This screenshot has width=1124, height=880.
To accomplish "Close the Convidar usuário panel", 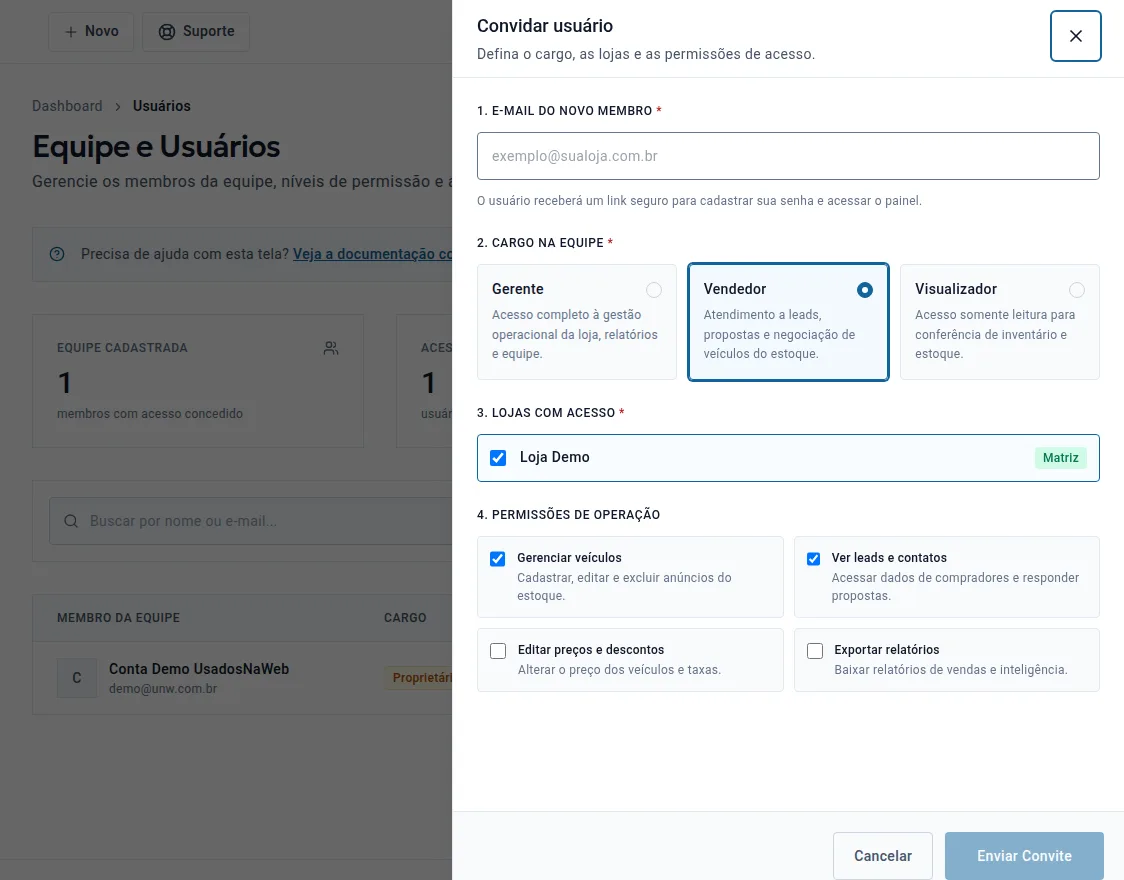I will point(1075,36).
